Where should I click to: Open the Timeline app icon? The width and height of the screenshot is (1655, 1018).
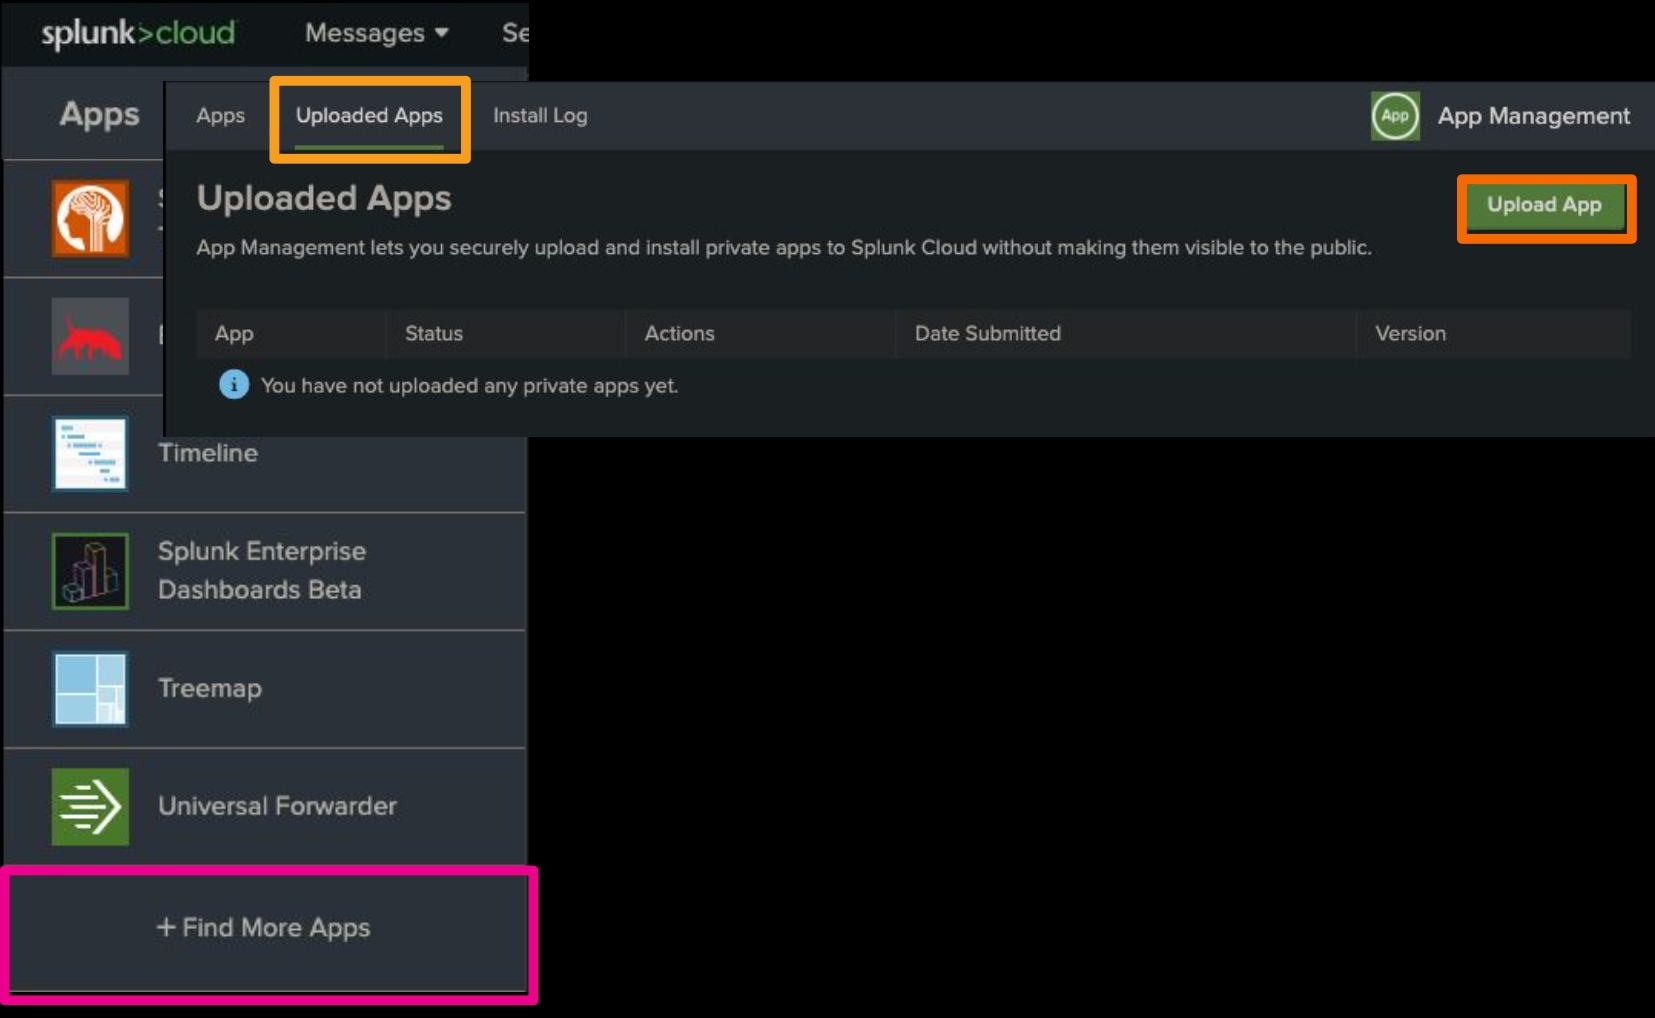[90, 453]
